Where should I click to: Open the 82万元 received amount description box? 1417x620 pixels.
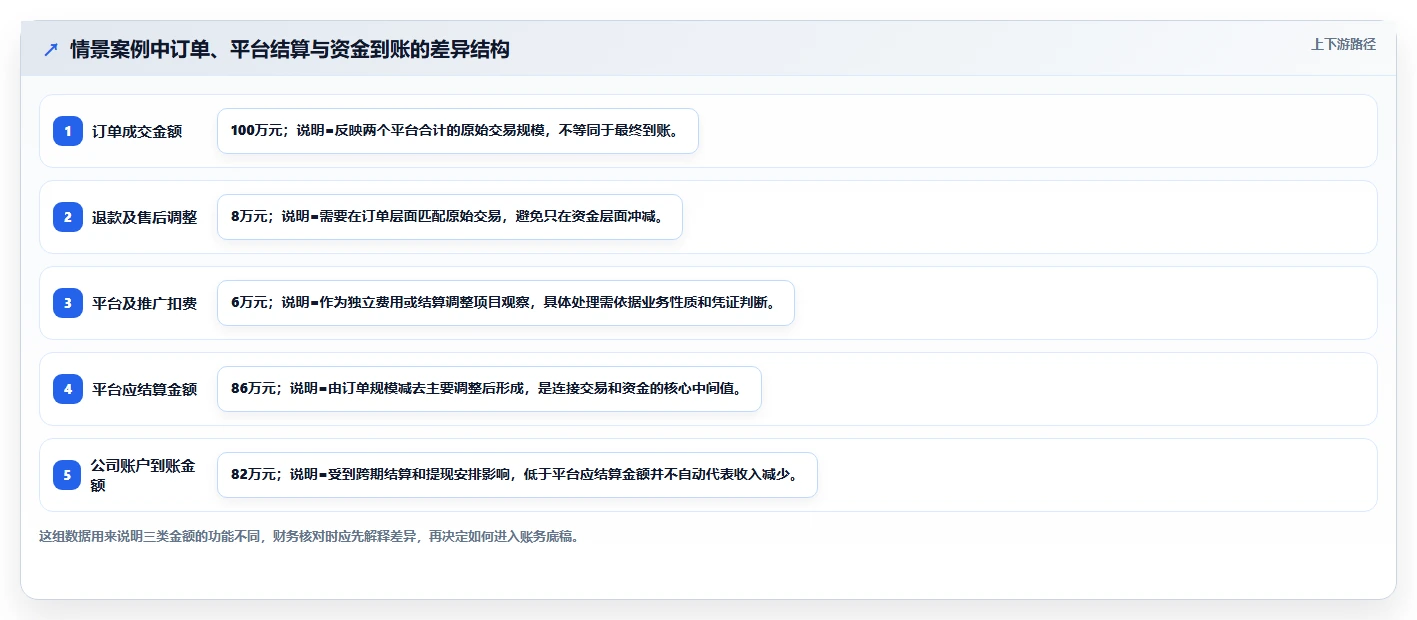517,475
